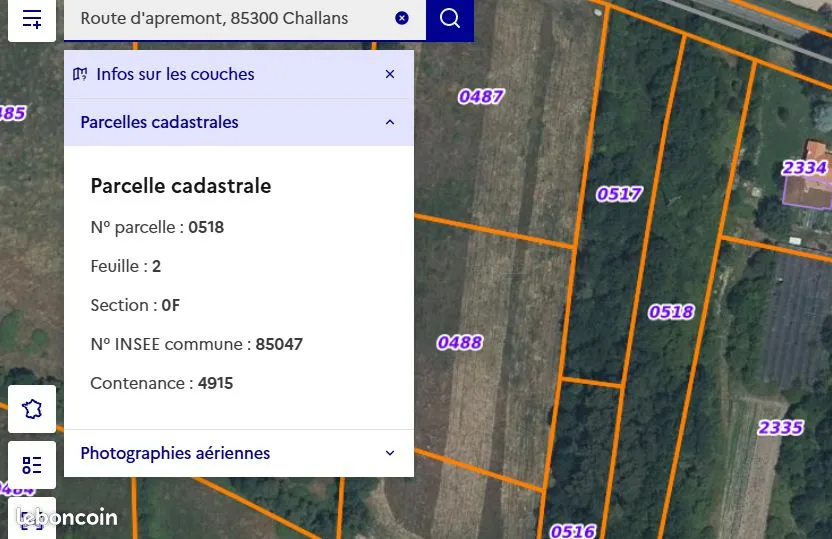Close the Infos sur les couches panel
The image size is (832, 539).
coord(390,74)
